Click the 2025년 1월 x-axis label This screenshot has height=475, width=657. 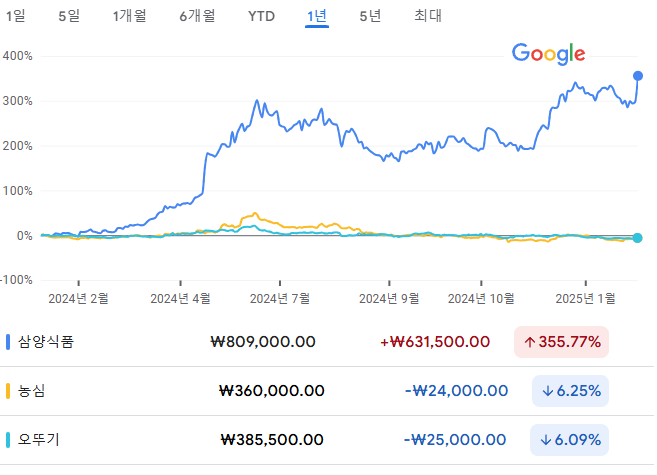click(x=585, y=299)
